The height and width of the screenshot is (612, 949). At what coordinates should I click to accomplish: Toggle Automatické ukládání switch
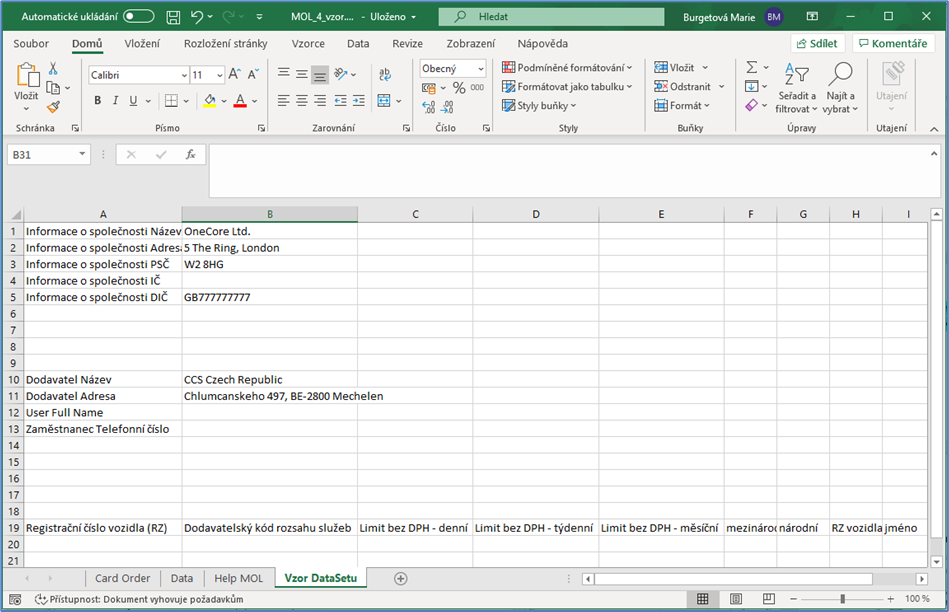pos(138,17)
